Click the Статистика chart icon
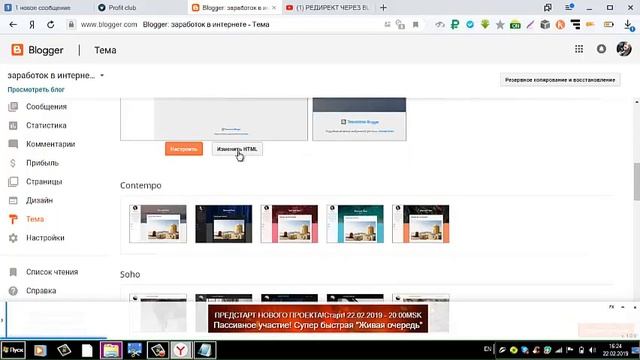The image size is (640, 360). 13,125
